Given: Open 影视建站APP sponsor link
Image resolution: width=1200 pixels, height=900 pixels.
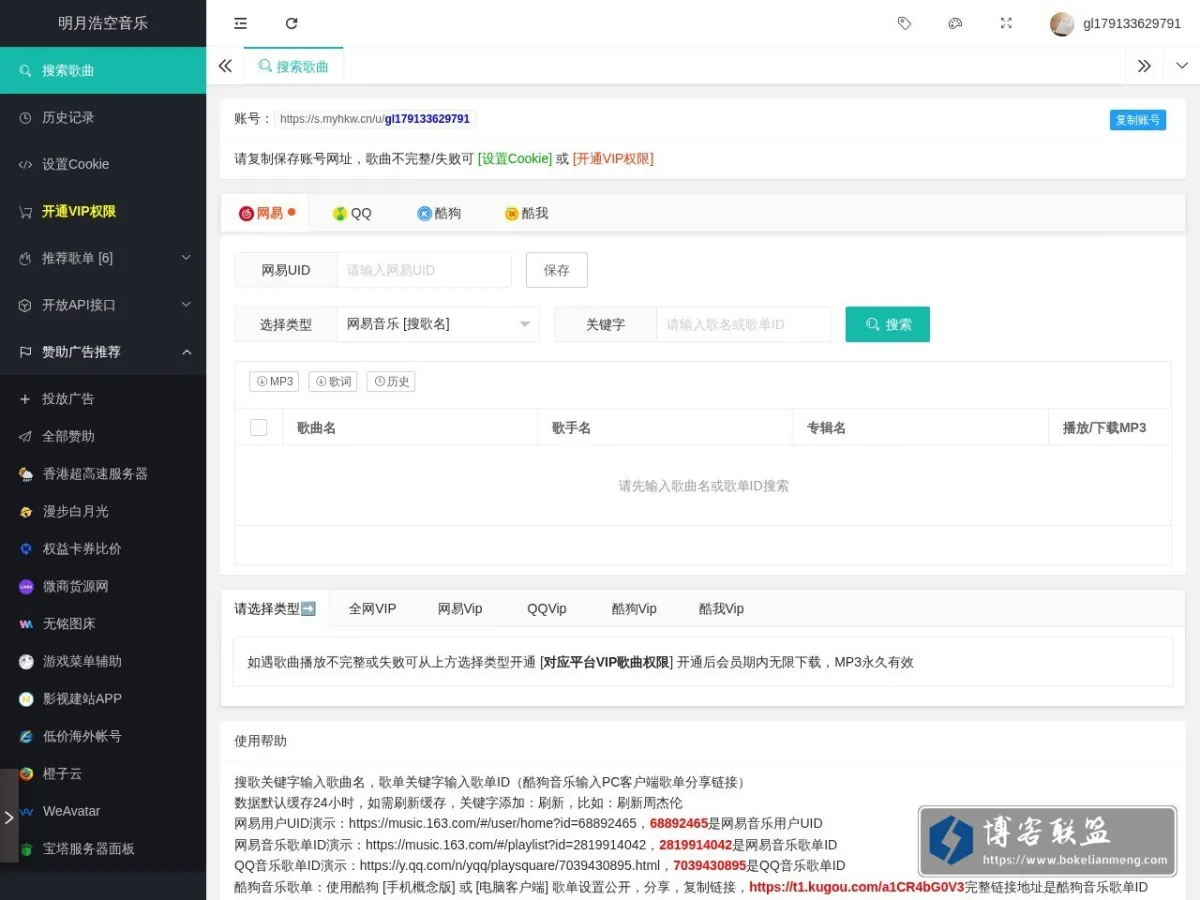Looking at the screenshot, I should click(x=103, y=698).
